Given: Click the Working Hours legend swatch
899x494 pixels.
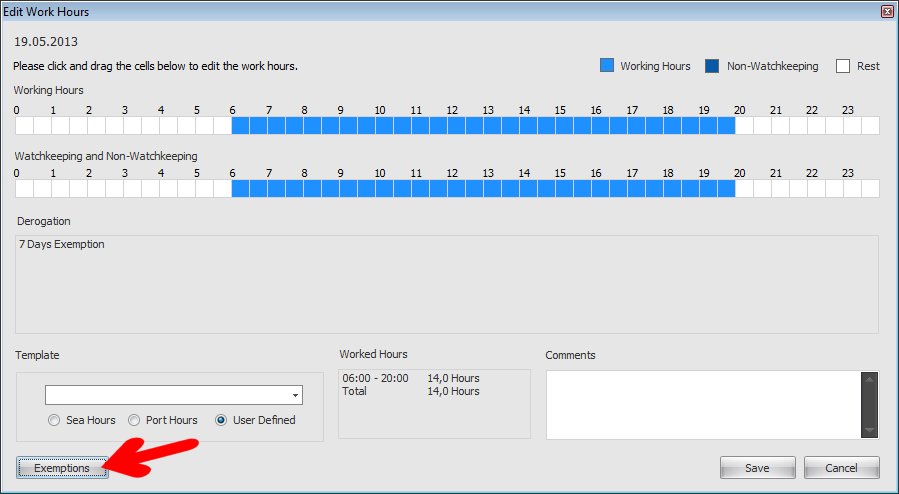Looking at the screenshot, I should pyautogui.click(x=607, y=65).
